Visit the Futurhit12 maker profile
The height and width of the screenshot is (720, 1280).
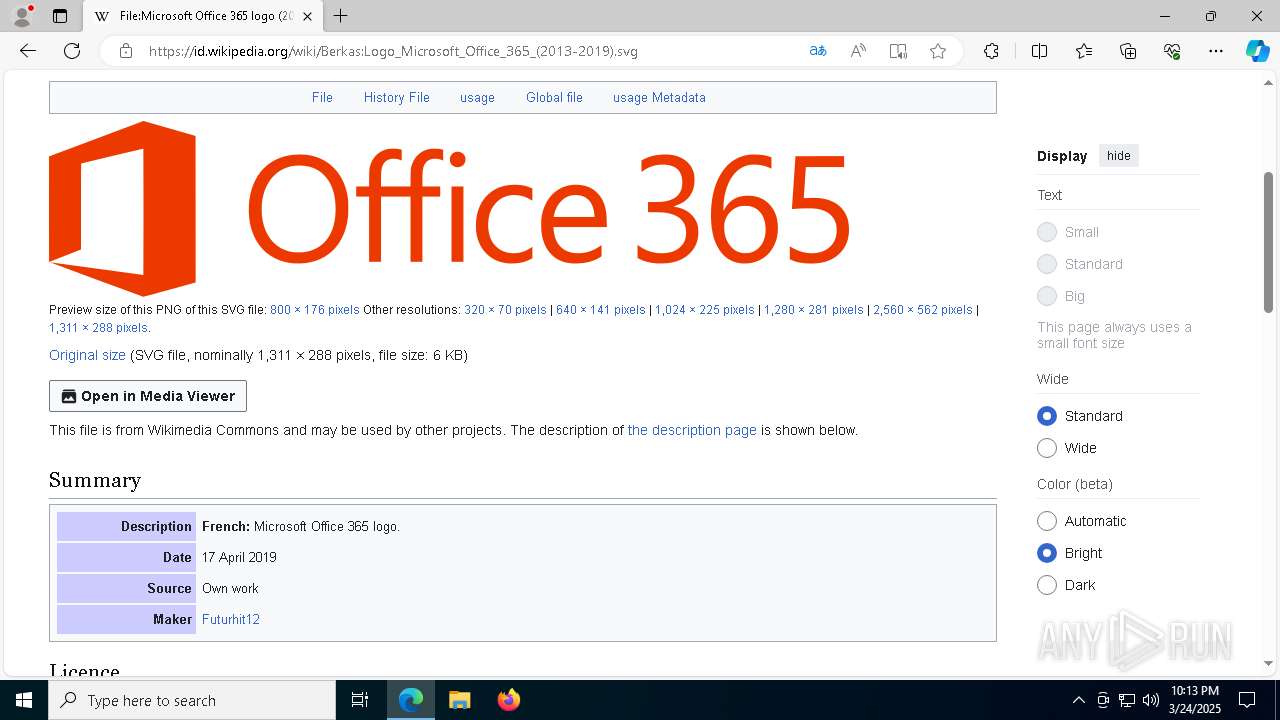click(231, 619)
